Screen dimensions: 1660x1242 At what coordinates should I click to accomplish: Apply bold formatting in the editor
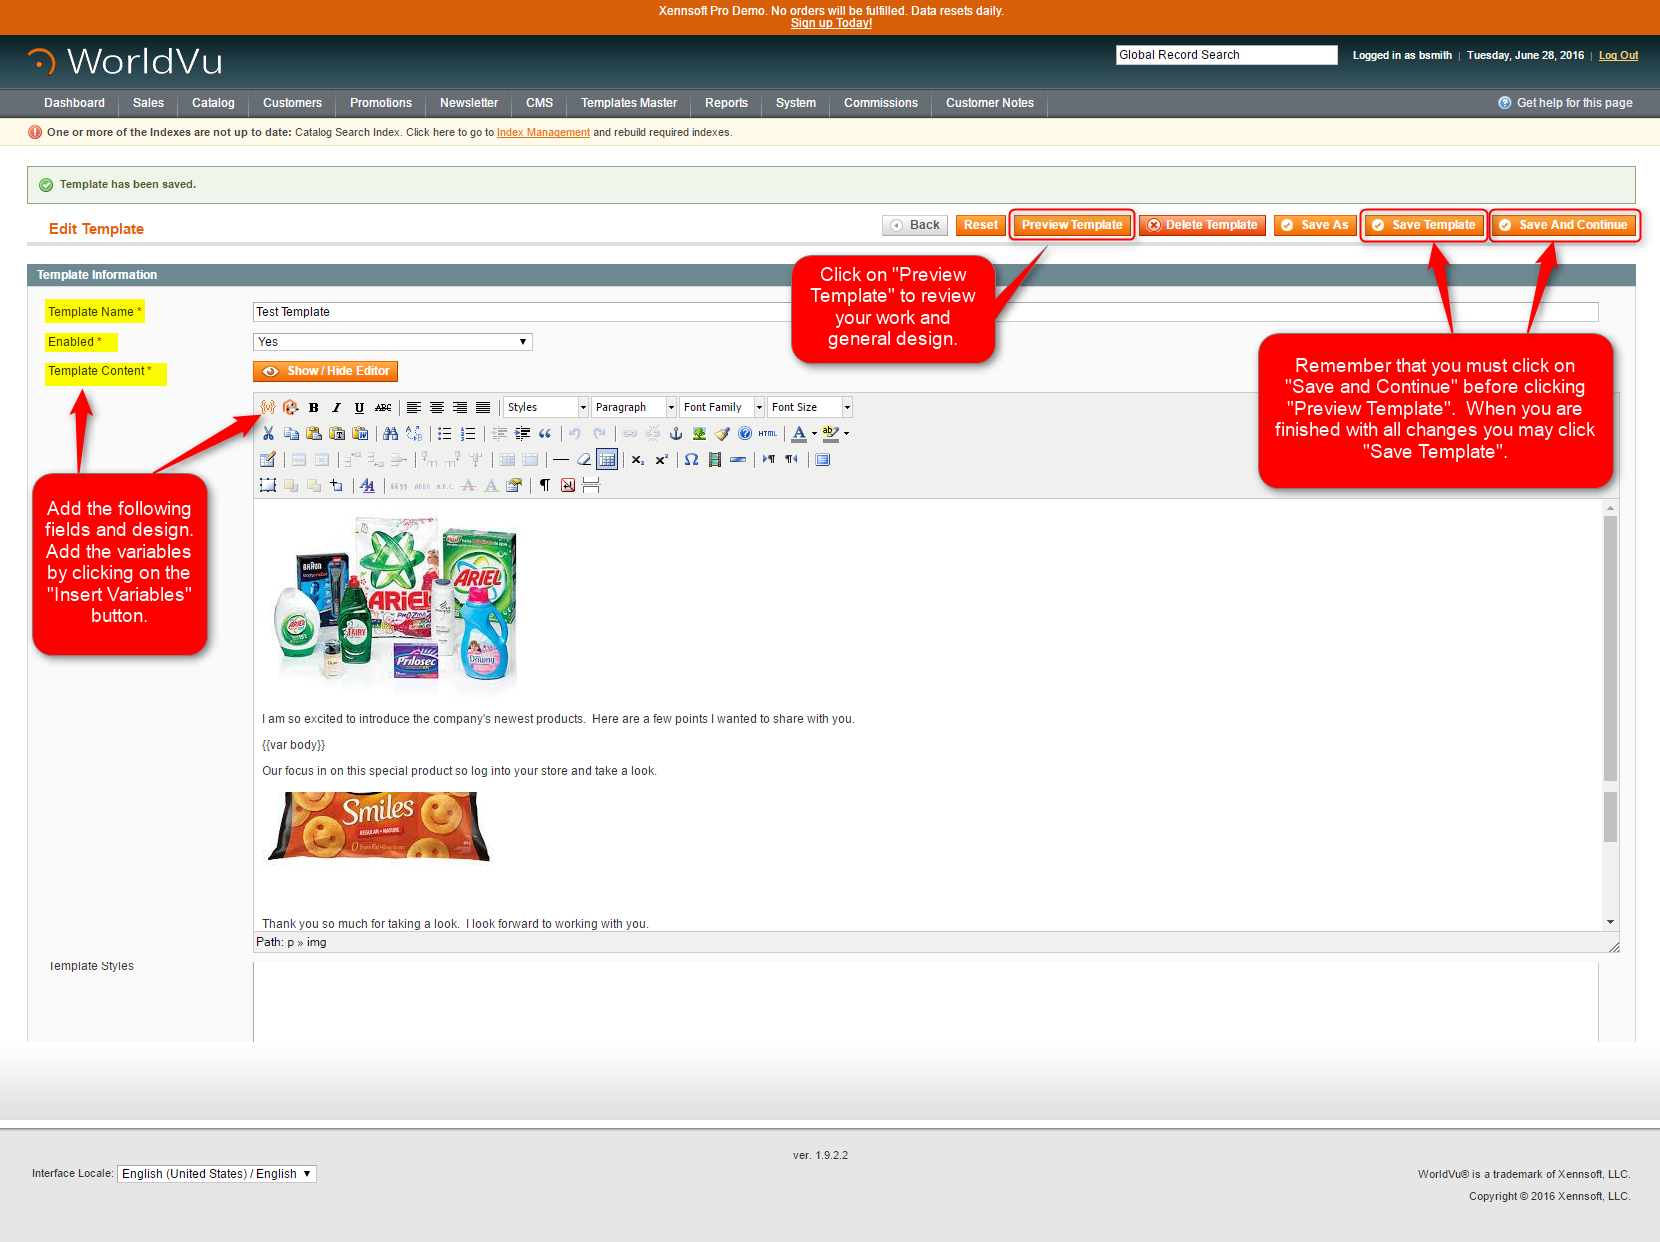313,407
